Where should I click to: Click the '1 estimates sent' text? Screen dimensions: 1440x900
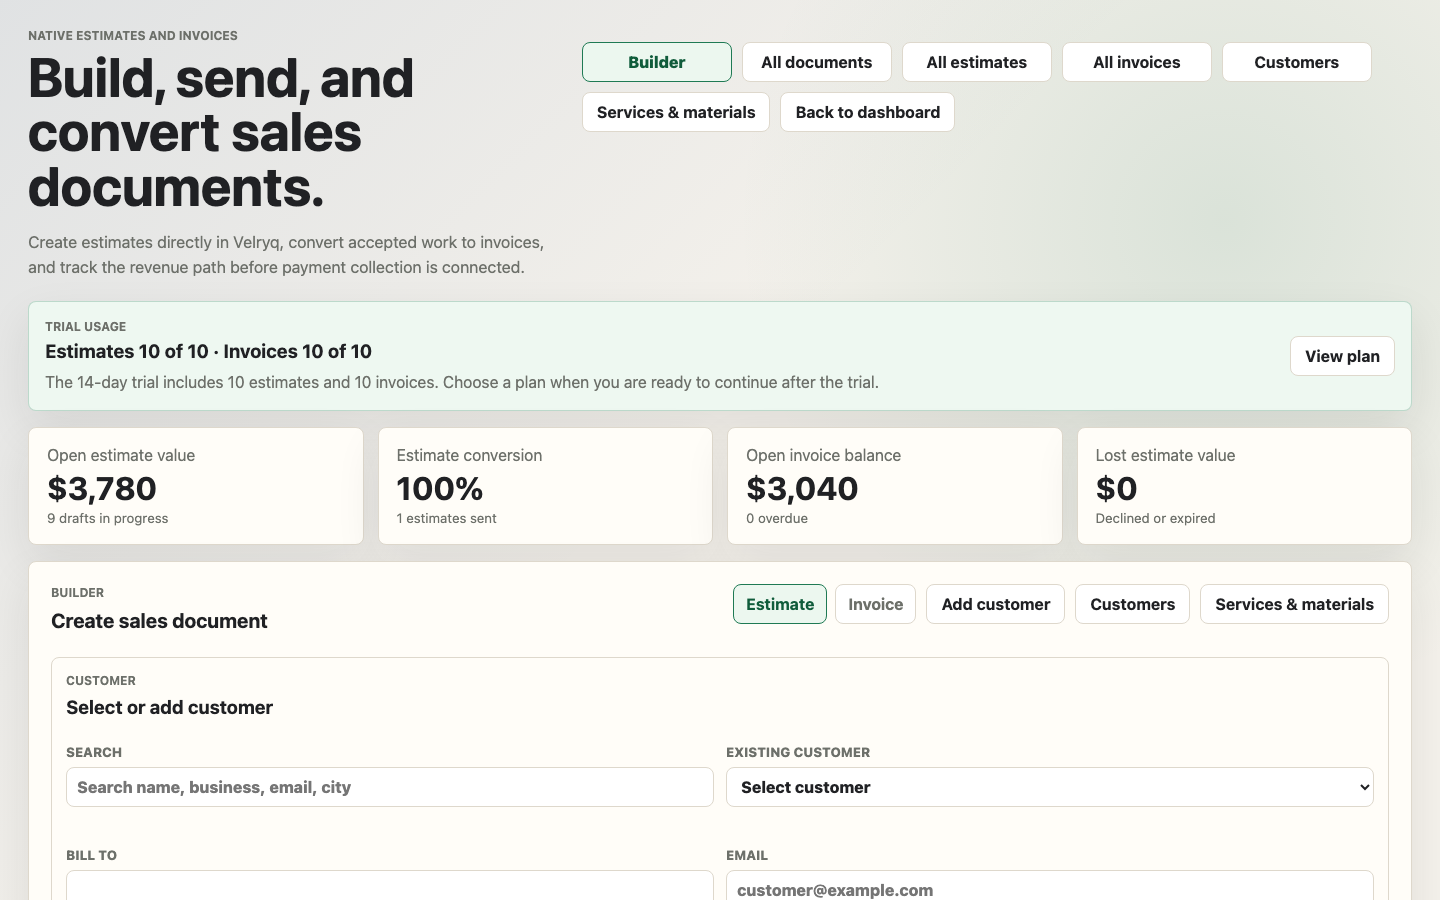point(446,518)
